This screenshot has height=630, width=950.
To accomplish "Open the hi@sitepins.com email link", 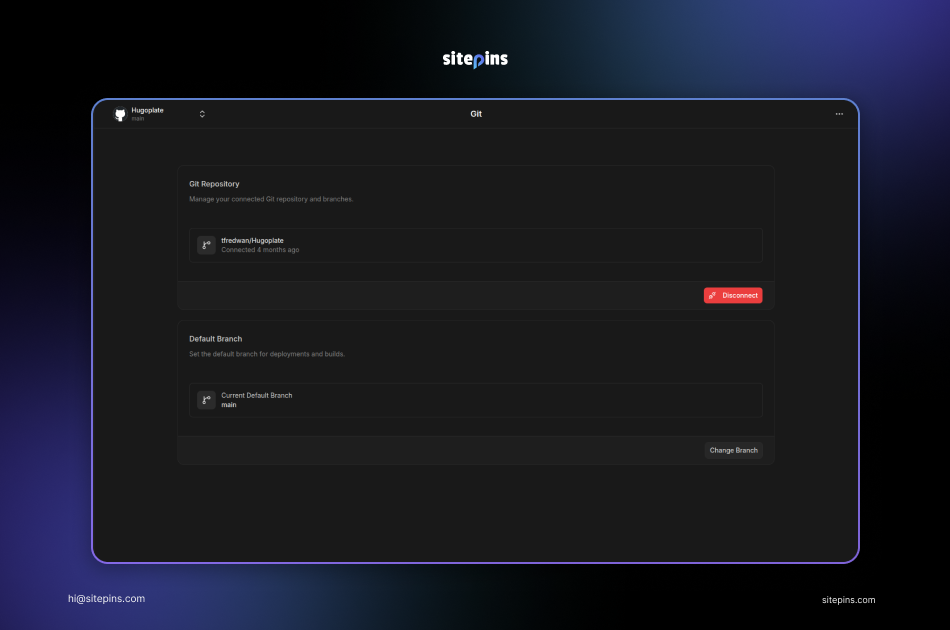I will point(106,599).
